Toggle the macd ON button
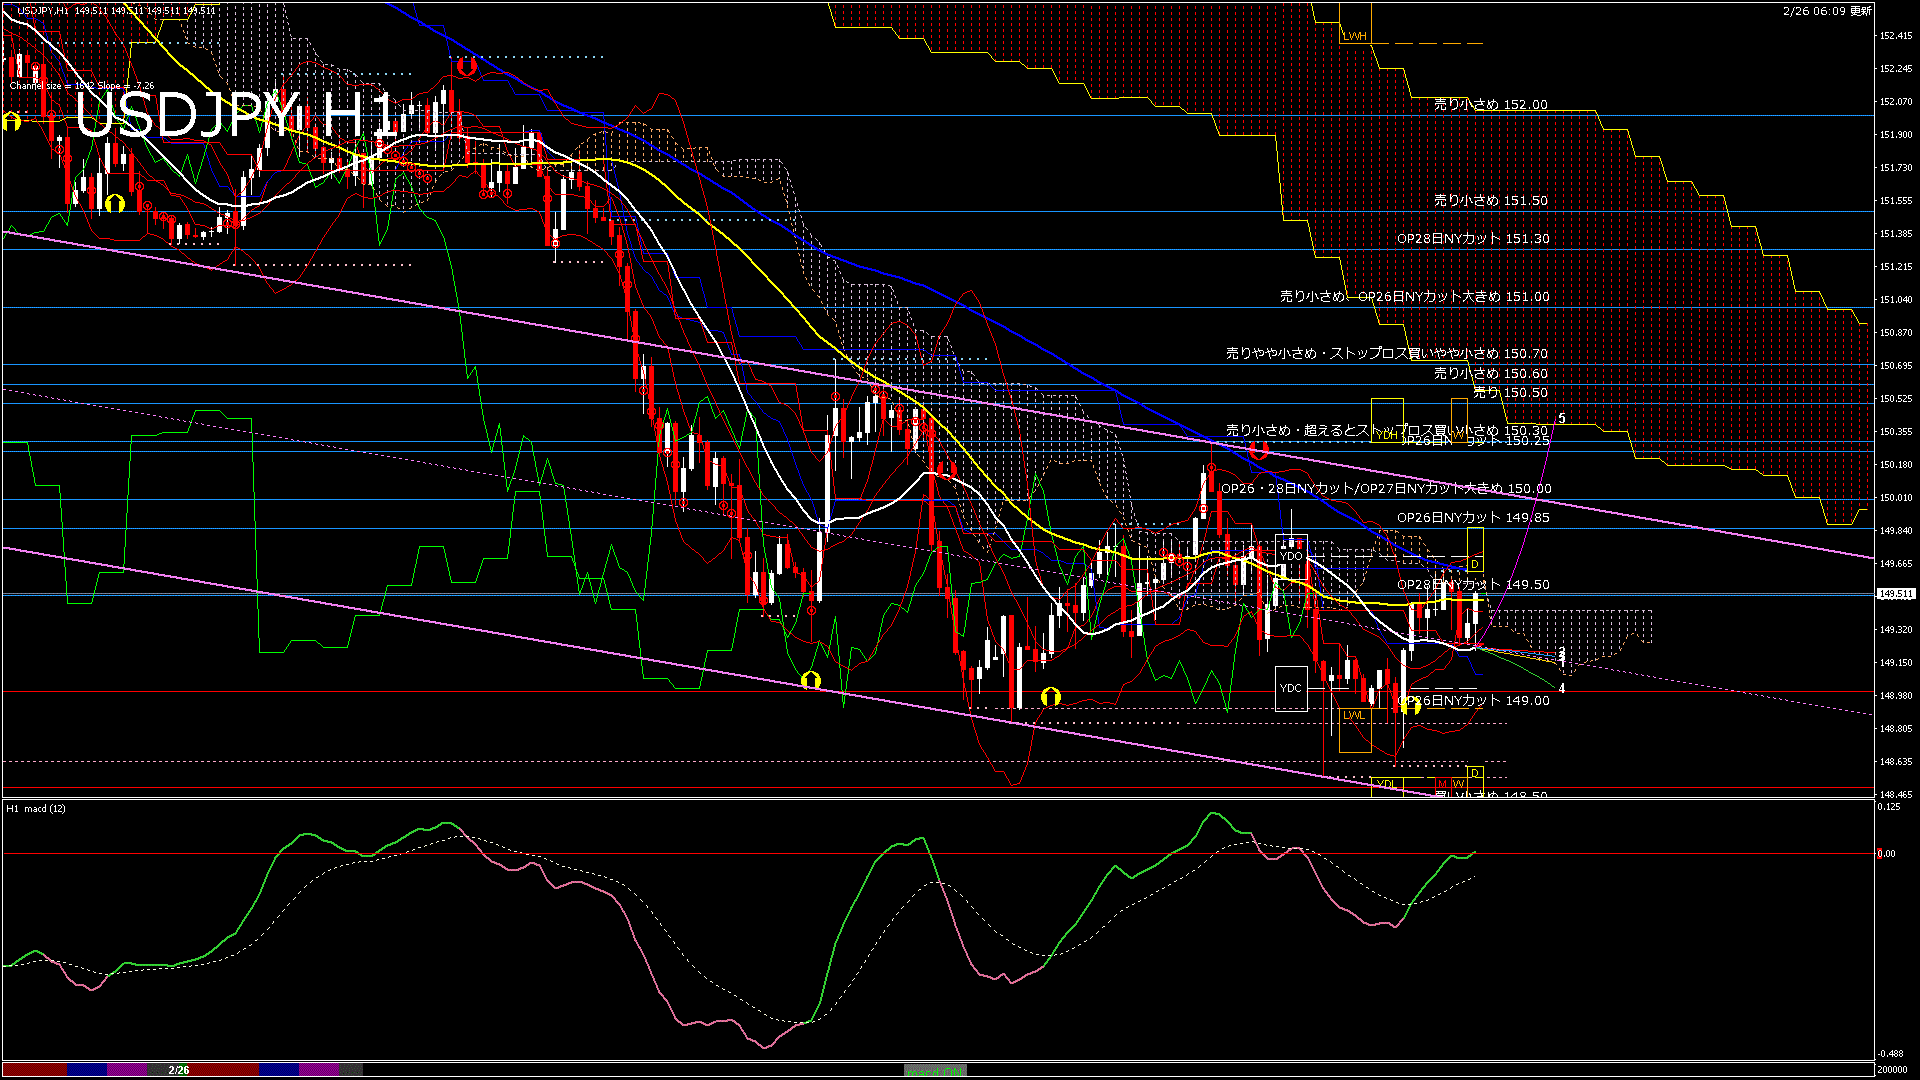Screen dimensions: 1920x1080 click(x=935, y=1071)
